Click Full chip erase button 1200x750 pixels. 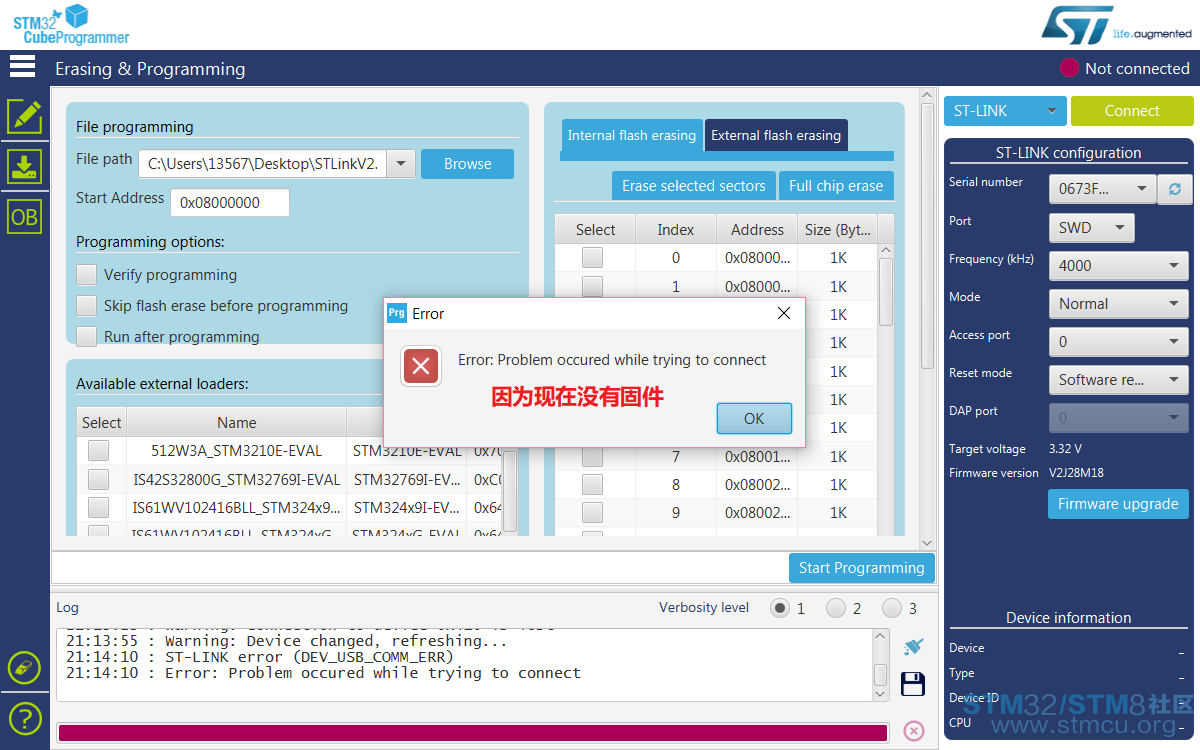(836, 186)
